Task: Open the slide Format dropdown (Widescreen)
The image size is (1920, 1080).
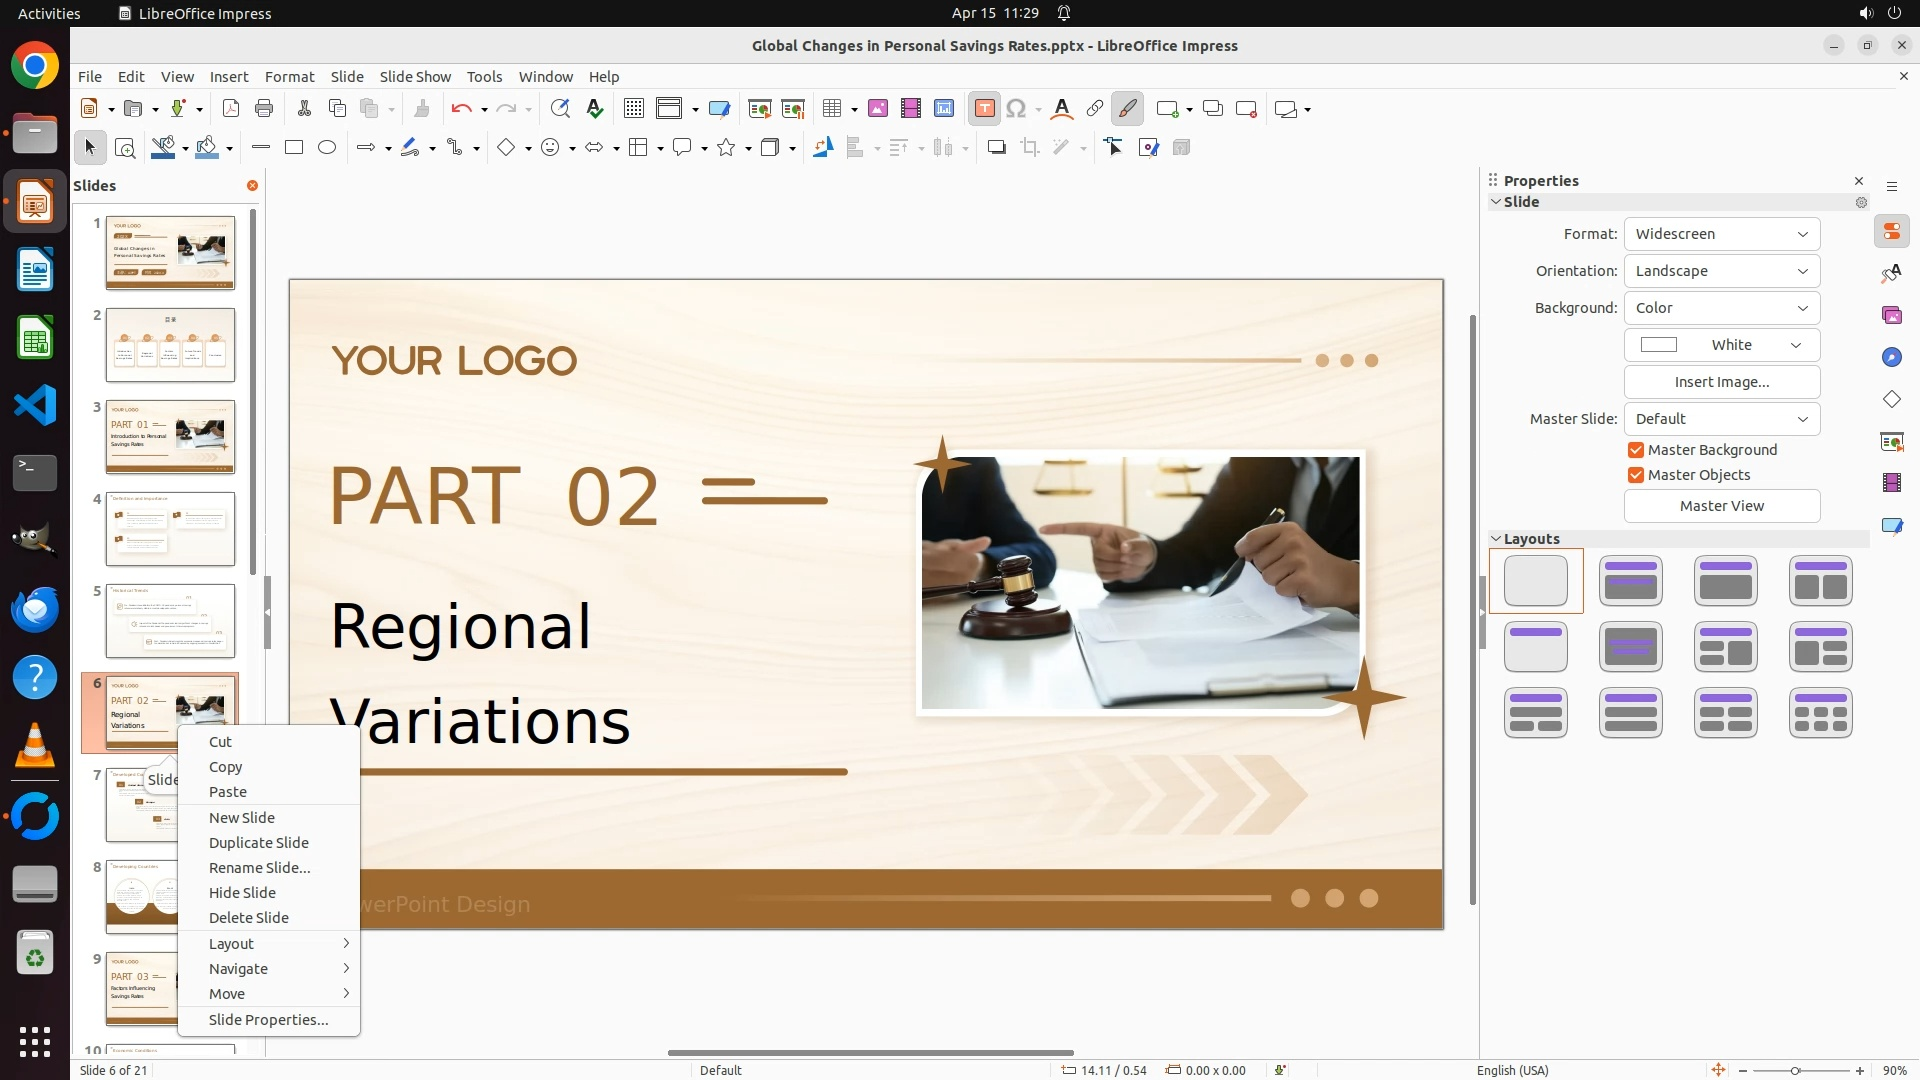Action: (1721, 234)
